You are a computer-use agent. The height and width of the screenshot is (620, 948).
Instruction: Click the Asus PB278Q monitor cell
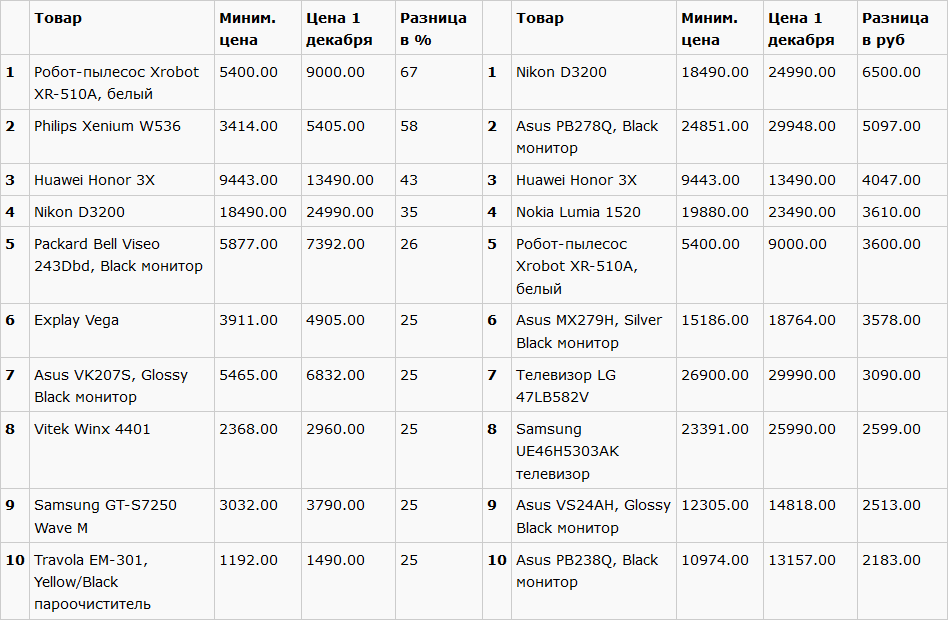(x=587, y=137)
